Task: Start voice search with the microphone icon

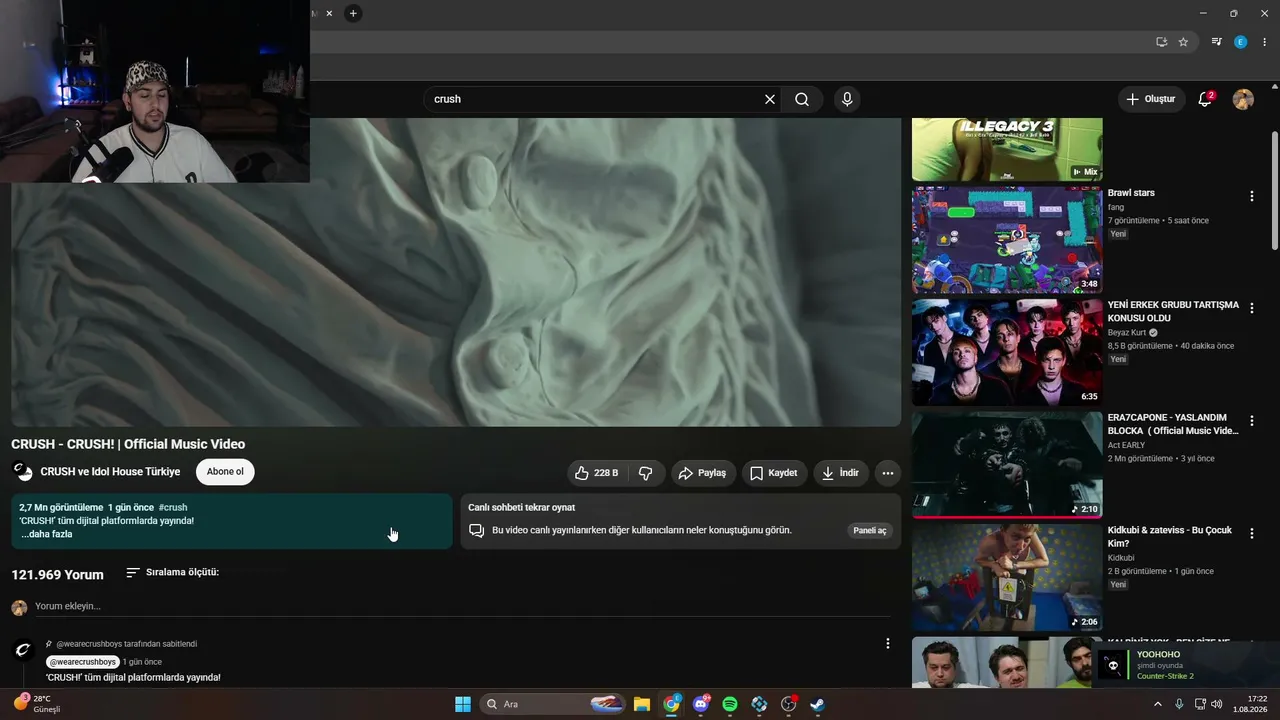Action: (847, 99)
